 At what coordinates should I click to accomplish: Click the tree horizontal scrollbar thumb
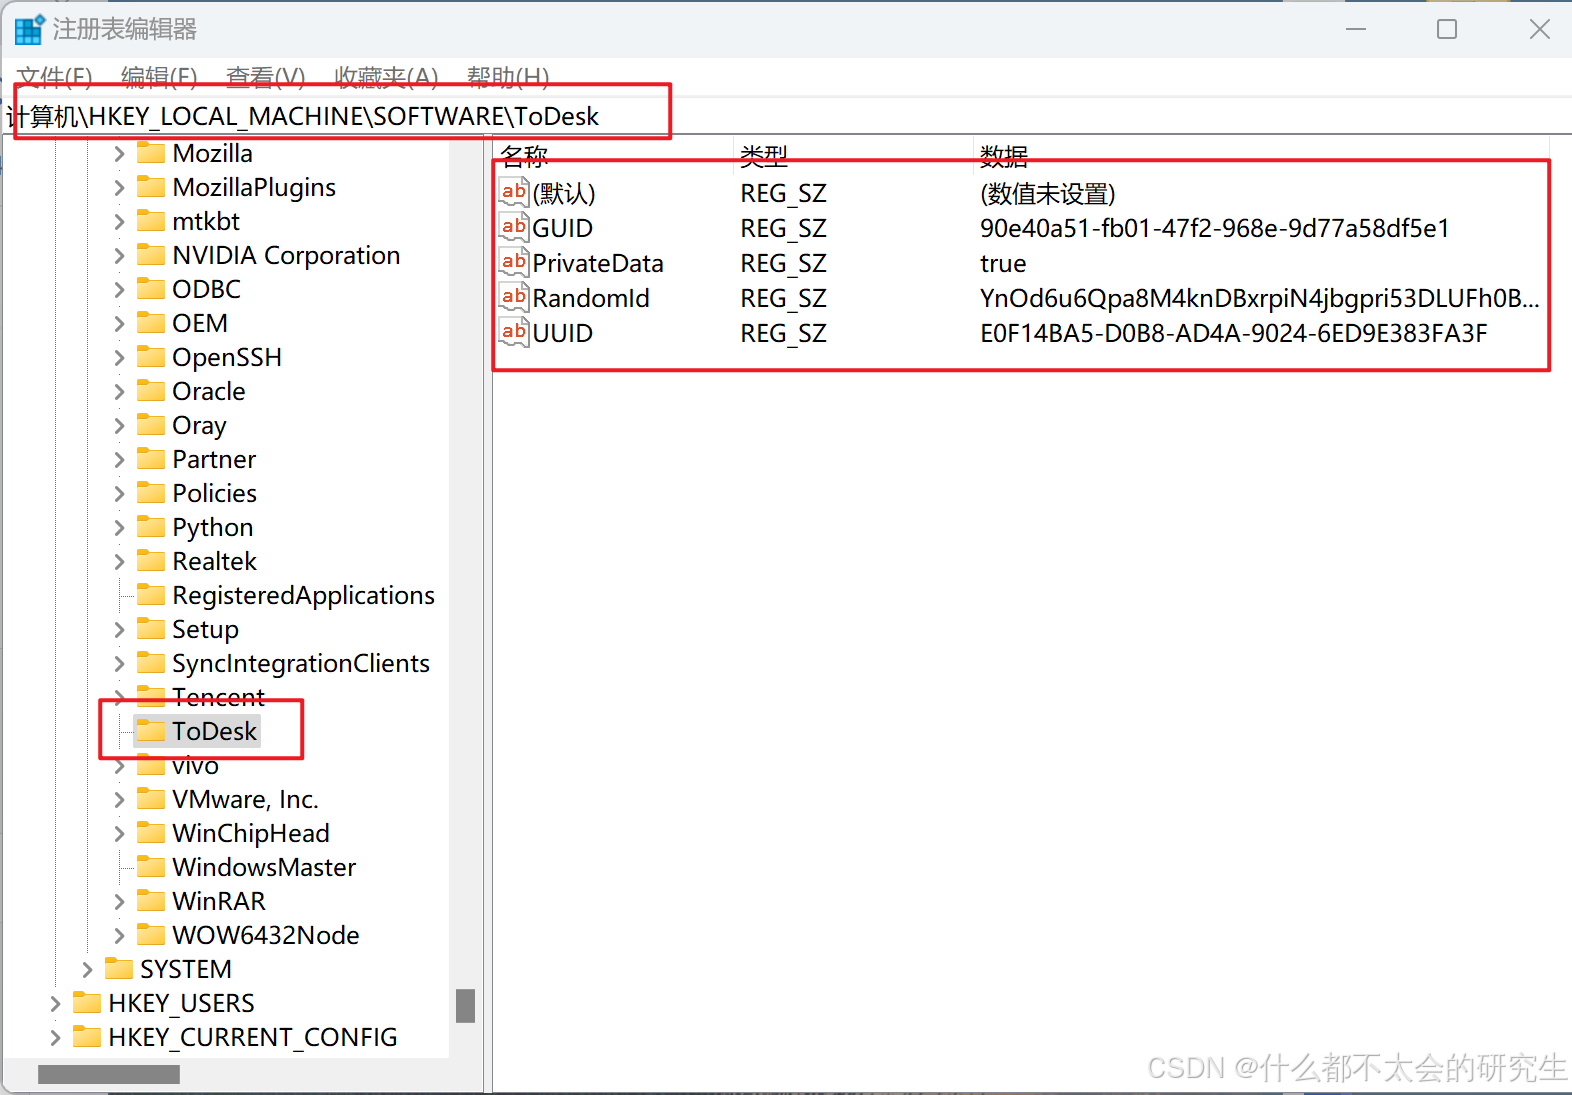pos(109,1074)
